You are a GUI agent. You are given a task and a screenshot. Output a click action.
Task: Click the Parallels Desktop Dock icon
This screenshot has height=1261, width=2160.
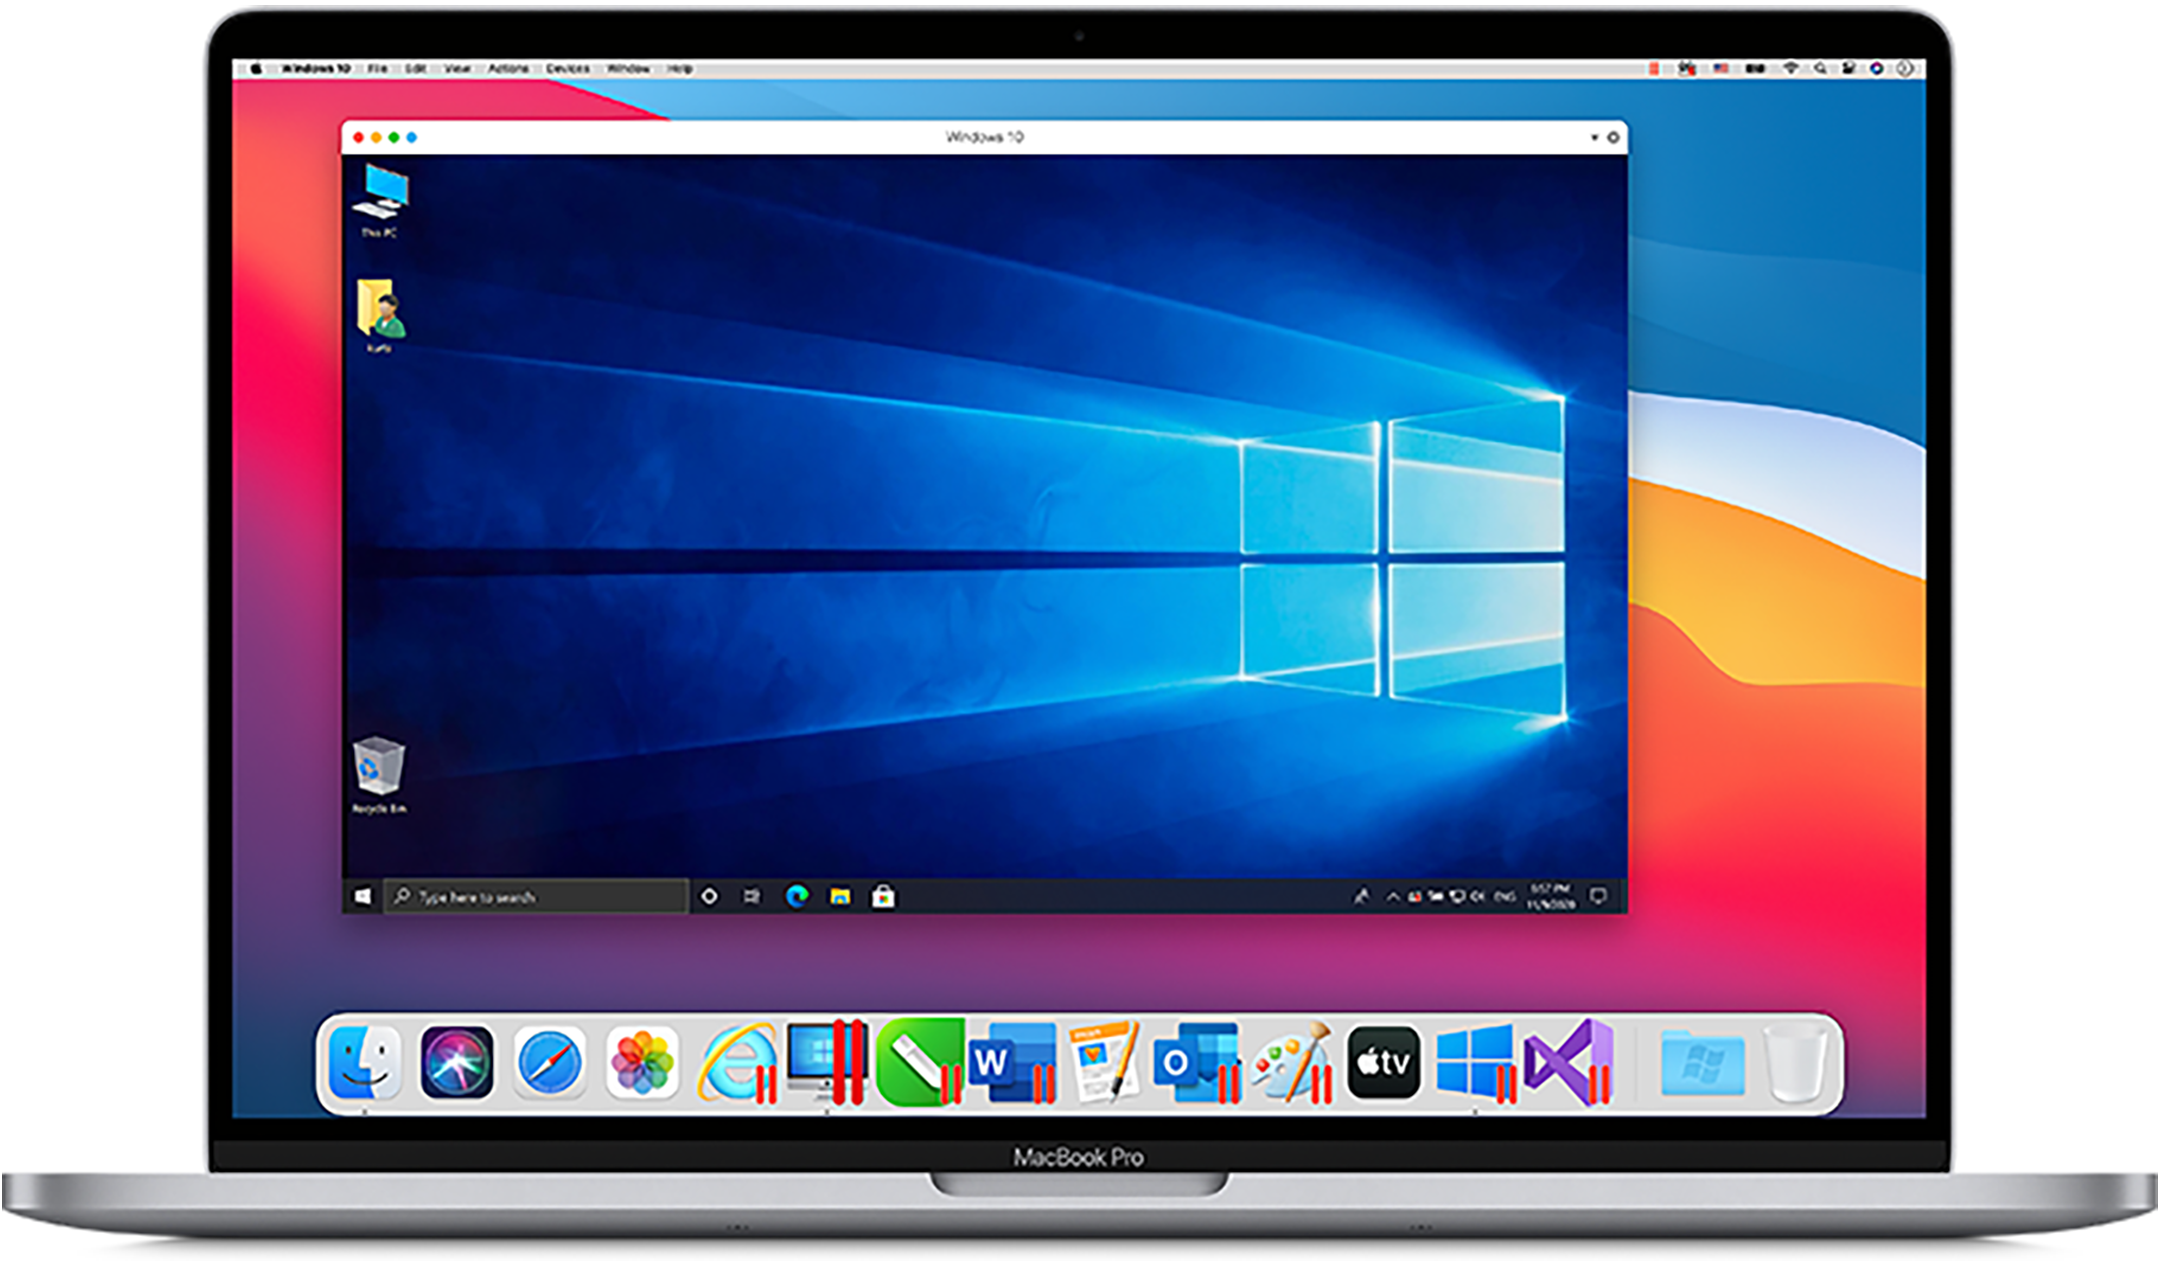tap(825, 1060)
